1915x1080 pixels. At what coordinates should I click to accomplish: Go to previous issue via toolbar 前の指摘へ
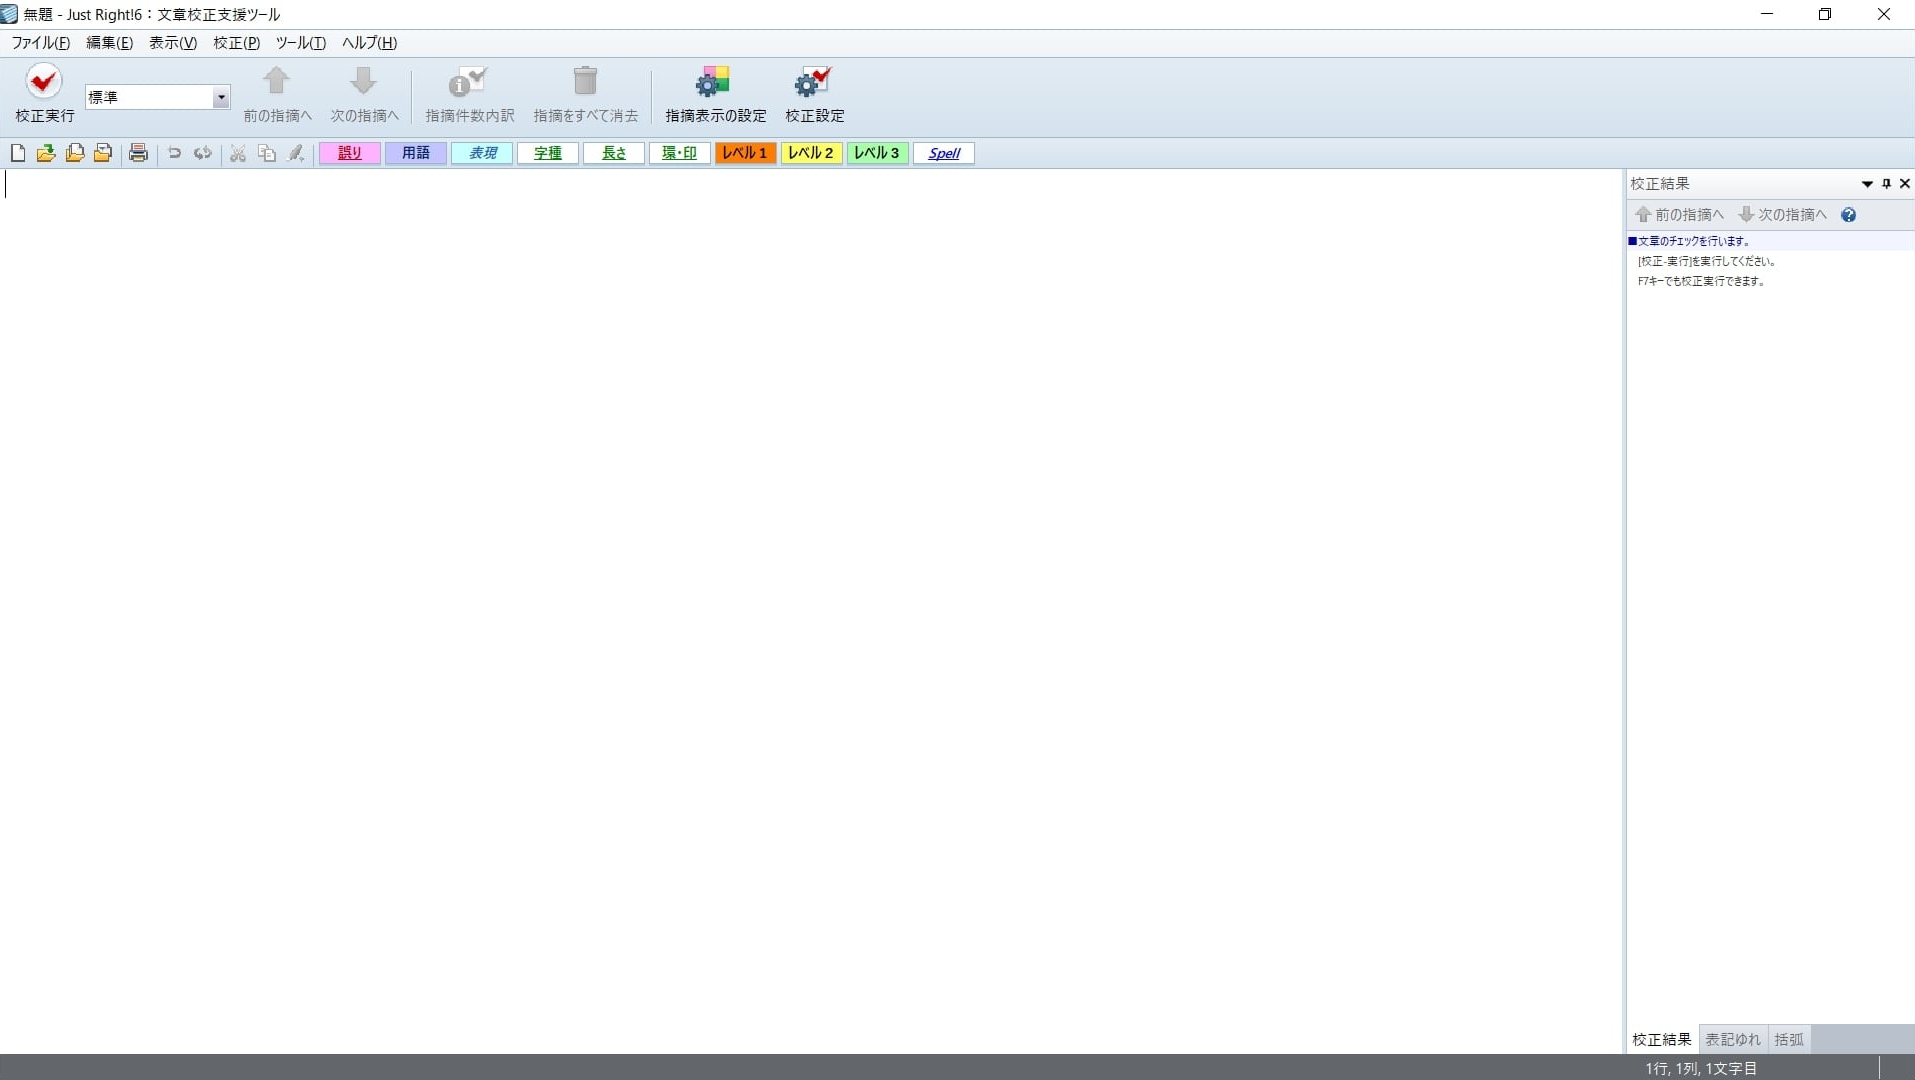pos(277,94)
